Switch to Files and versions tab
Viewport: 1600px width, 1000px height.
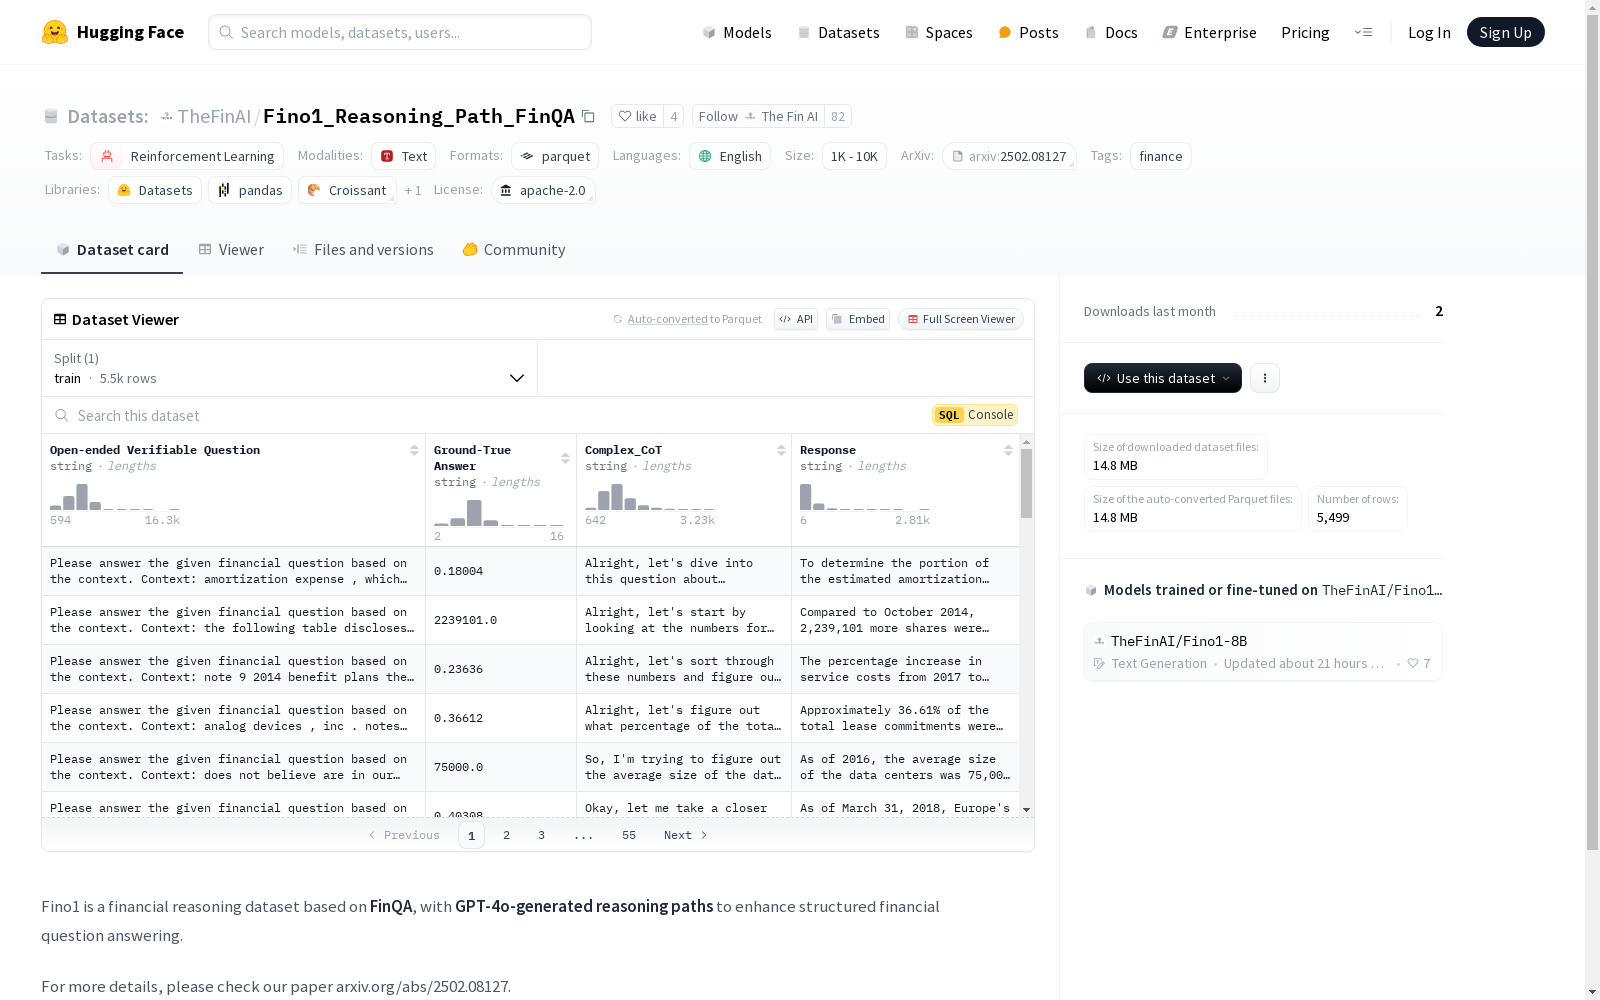click(363, 250)
